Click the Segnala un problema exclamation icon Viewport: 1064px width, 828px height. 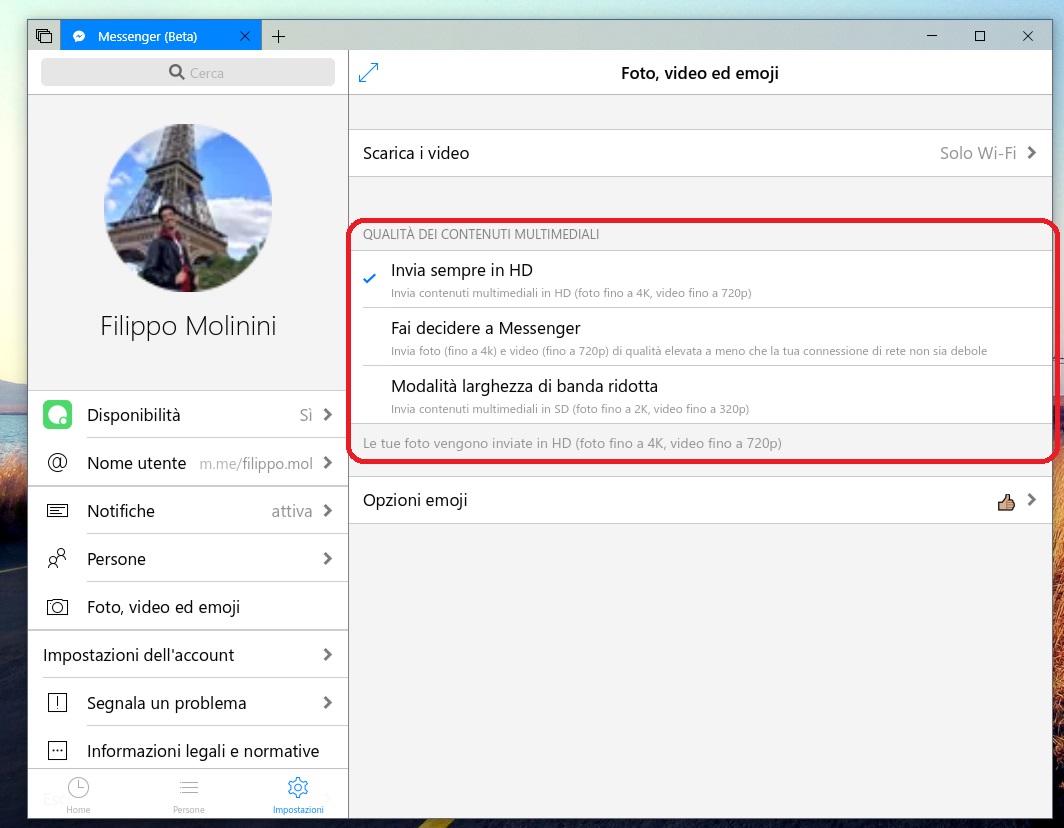coord(58,702)
